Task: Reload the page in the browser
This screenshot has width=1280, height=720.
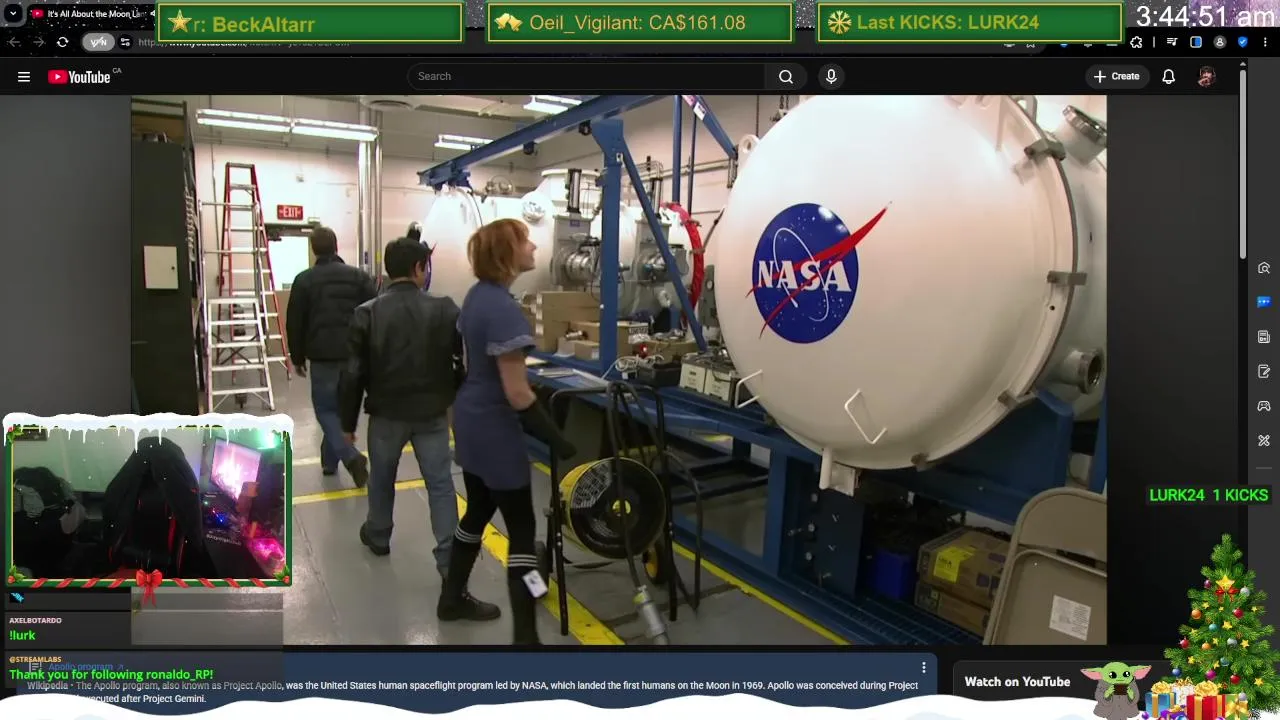Action: (62, 42)
